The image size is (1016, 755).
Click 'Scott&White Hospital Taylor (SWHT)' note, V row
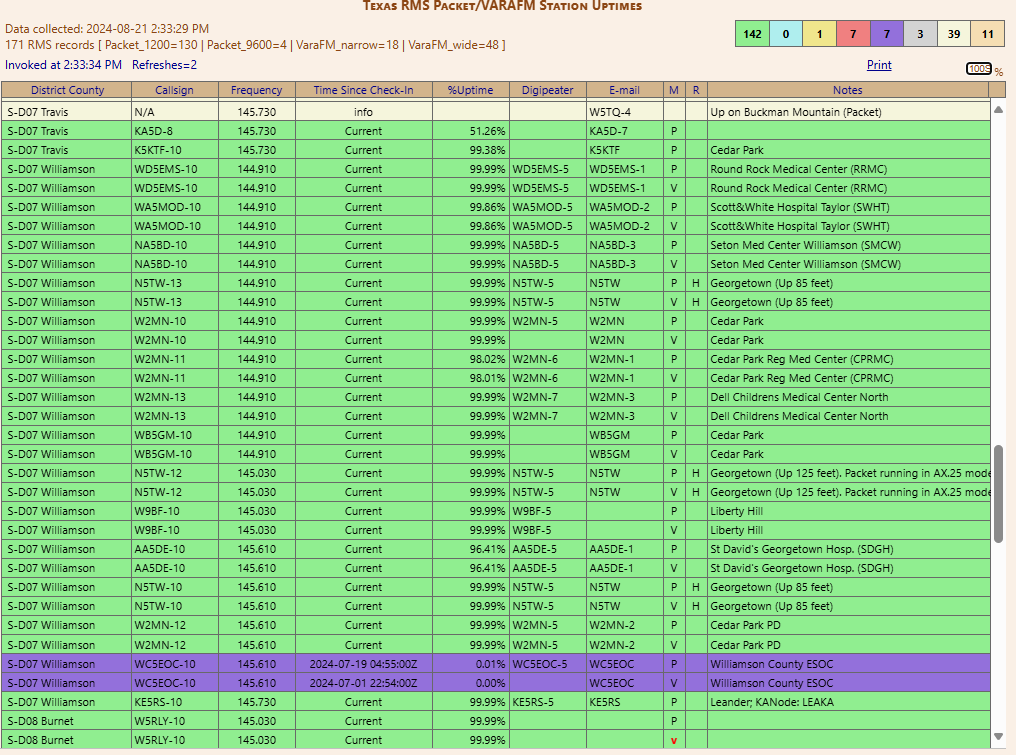[x=800, y=226]
